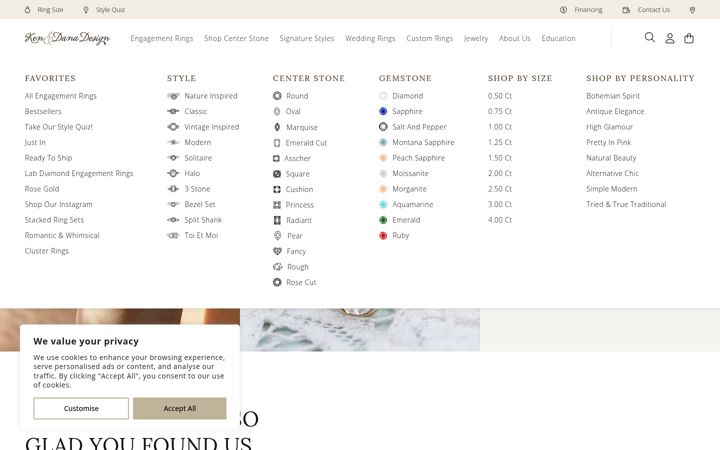Click the Ken & Dana Design logo
Viewport: 720px width, 450px height.
tap(67, 38)
